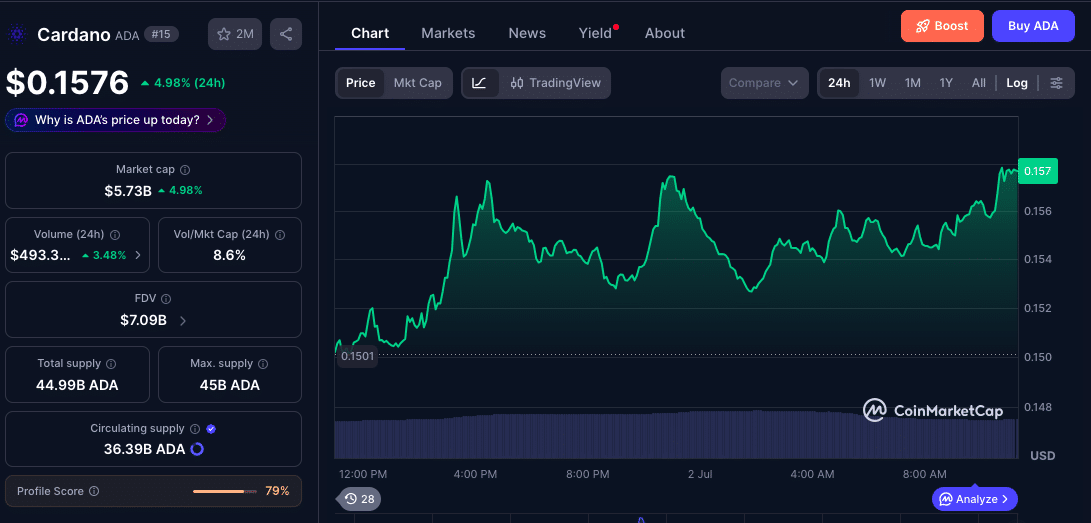Viewport: 1091px width, 523px height.
Task: Click the line chart view icon
Action: (479, 83)
